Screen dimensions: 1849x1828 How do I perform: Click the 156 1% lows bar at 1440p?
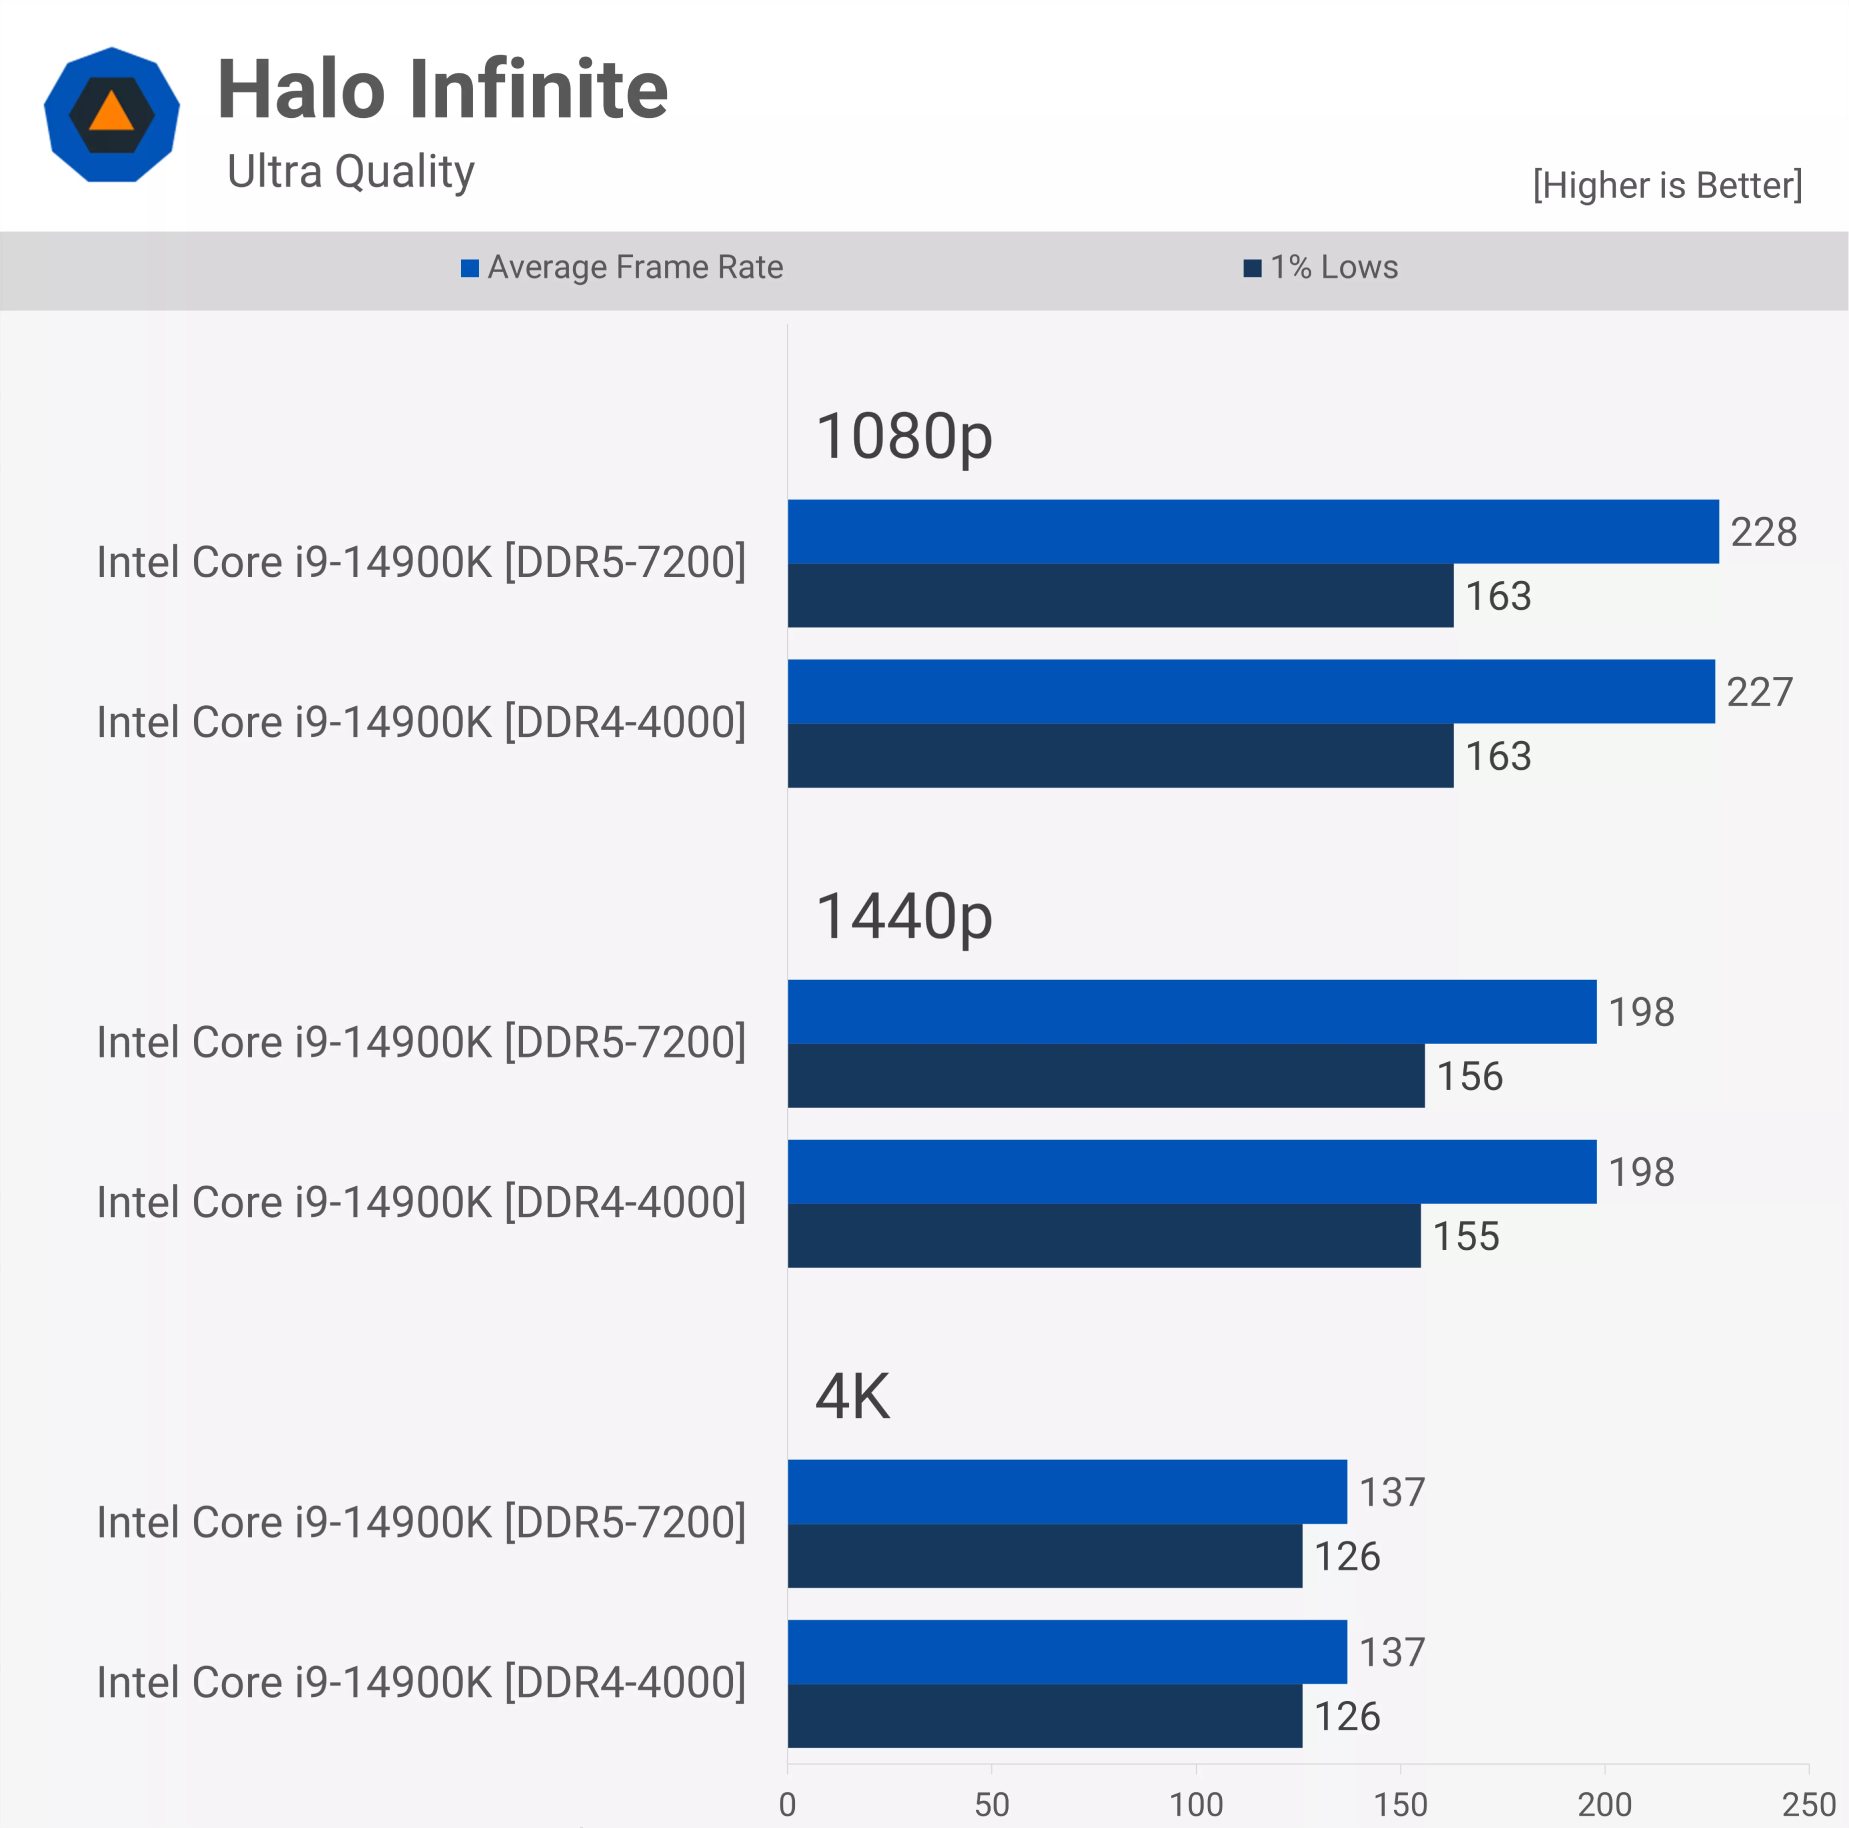coord(1106,1076)
